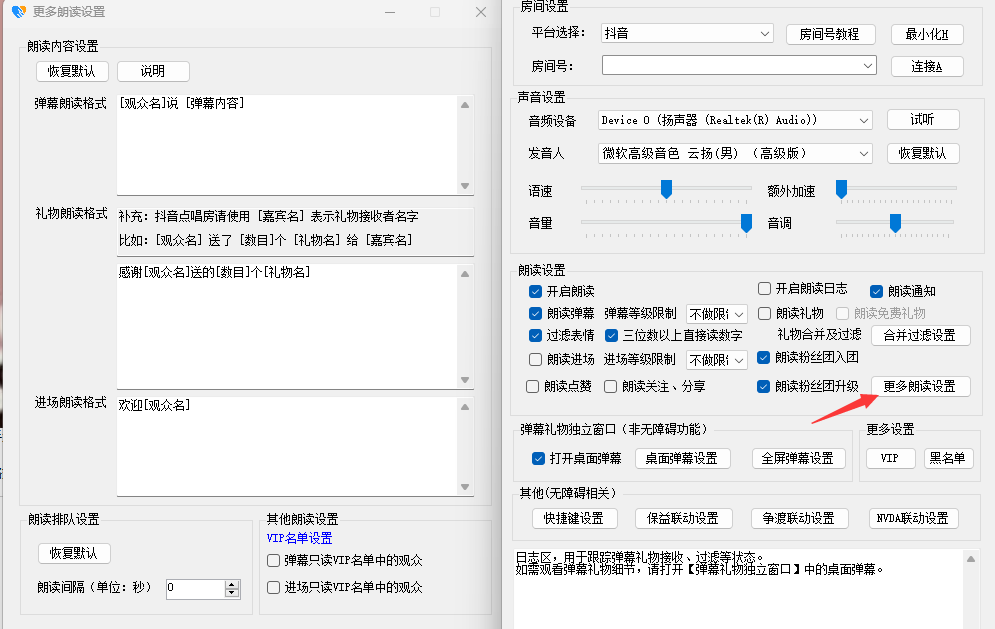The height and width of the screenshot is (629, 995).
Task: Increase 朗读间隔 with the spinner up arrow
Action: [232, 585]
